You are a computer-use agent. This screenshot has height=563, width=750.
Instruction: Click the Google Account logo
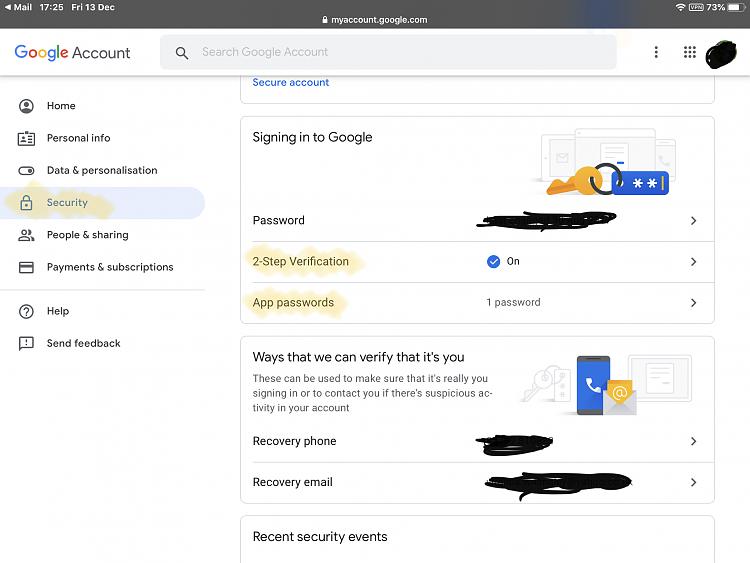(72, 52)
